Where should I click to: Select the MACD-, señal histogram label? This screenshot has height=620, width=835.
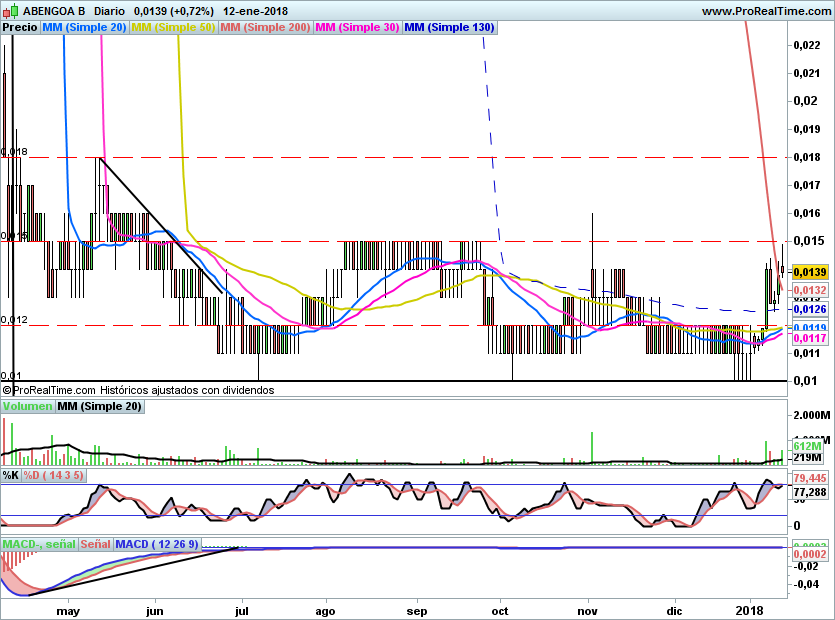click(x=39, y=544)
